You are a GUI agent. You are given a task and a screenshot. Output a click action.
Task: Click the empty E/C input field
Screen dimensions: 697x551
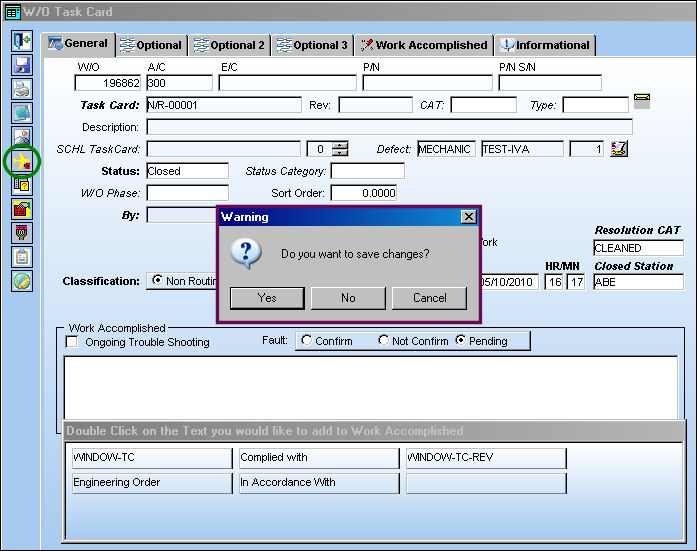288,83
